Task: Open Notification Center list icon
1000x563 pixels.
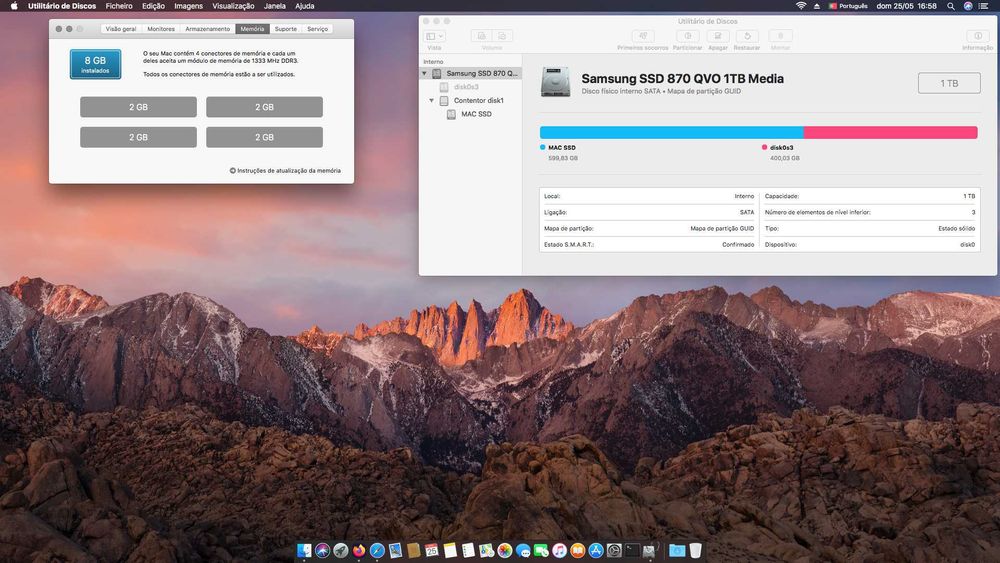Action: 984,6
